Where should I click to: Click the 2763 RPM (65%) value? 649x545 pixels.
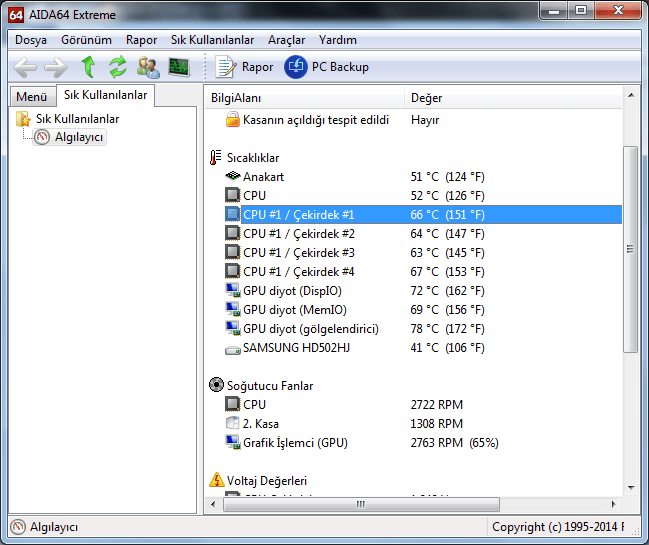(454, 443)
